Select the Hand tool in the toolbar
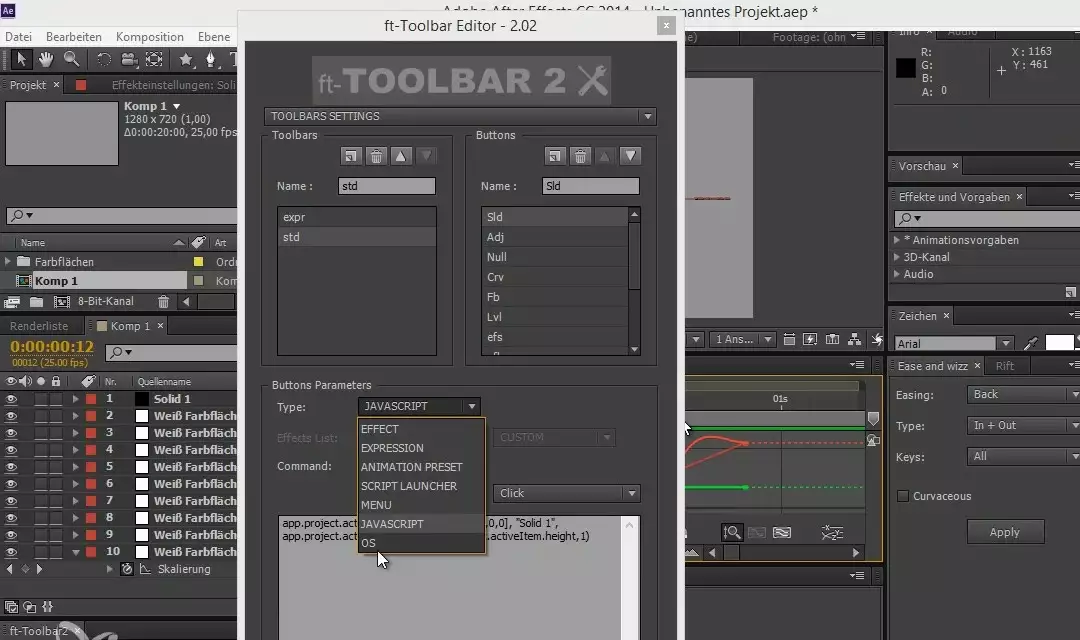Viewport: 1080px width, 640px height. tap(47, 60)
